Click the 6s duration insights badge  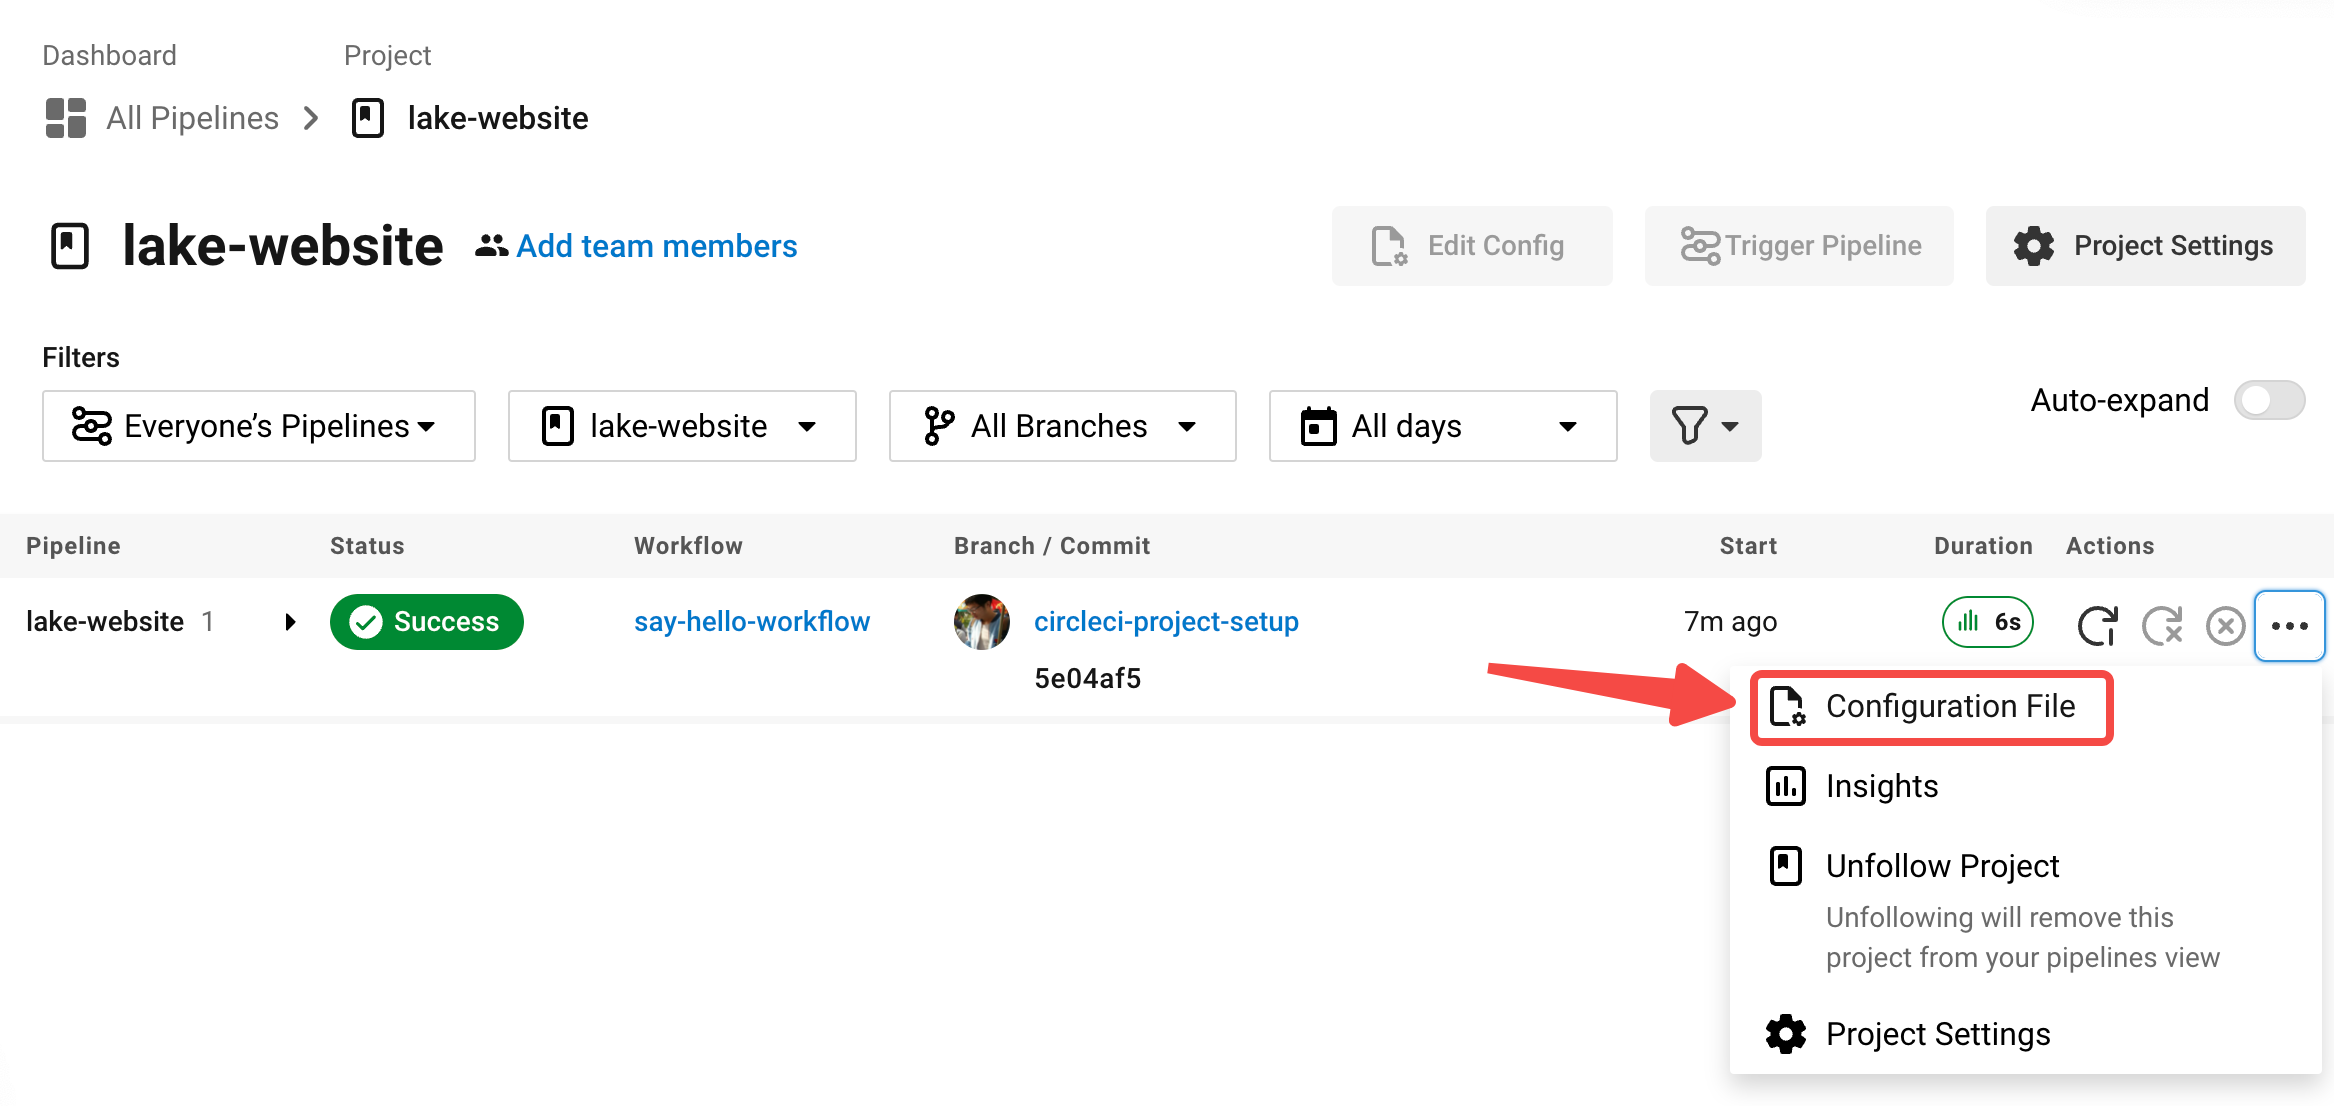pyautogui.click(x=1987, y=622)
